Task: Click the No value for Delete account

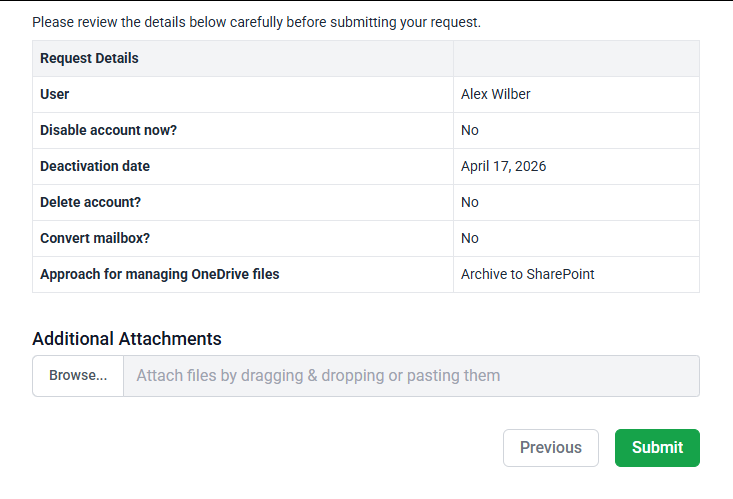Action: pos(470,202)
